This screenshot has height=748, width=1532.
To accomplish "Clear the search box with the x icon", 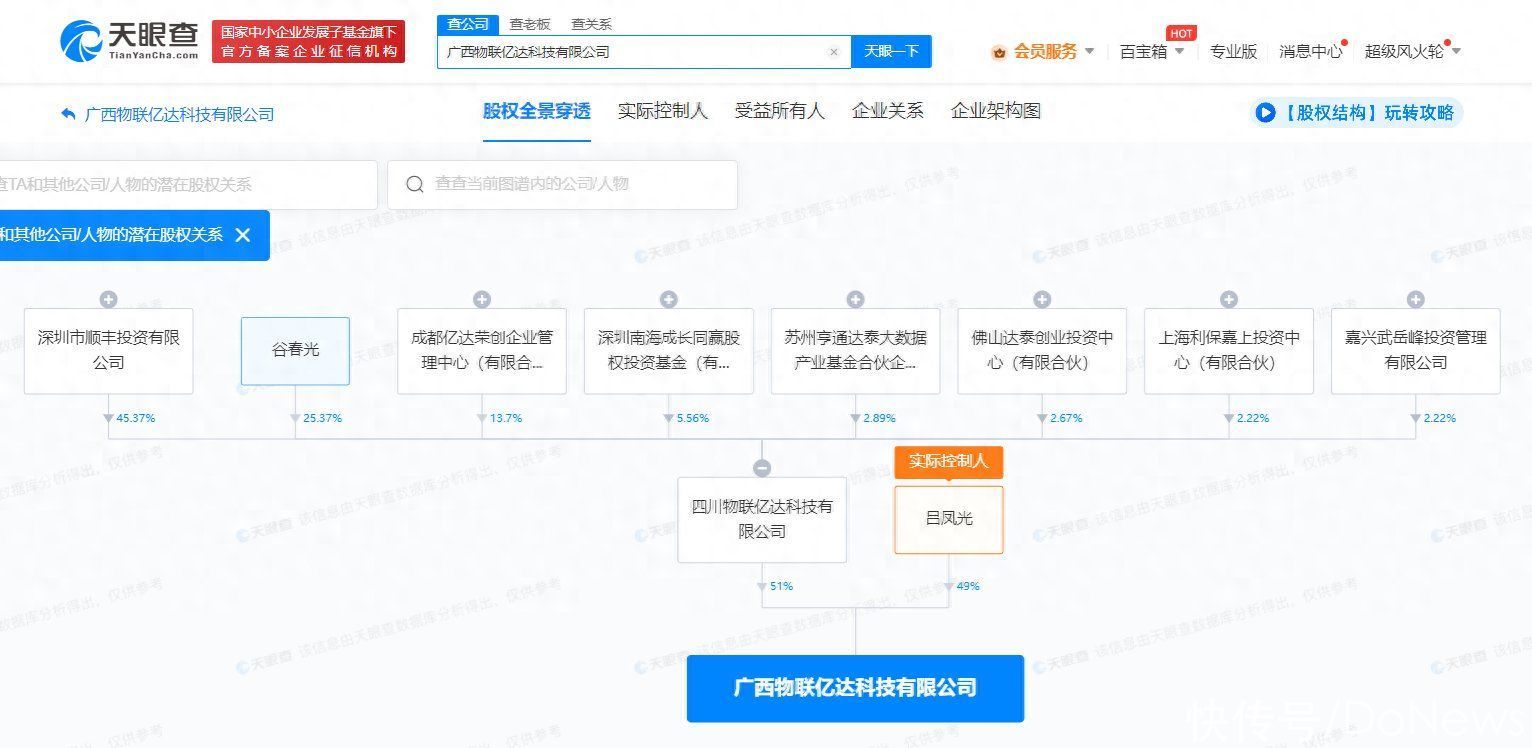I will click(x=834, y=52).
